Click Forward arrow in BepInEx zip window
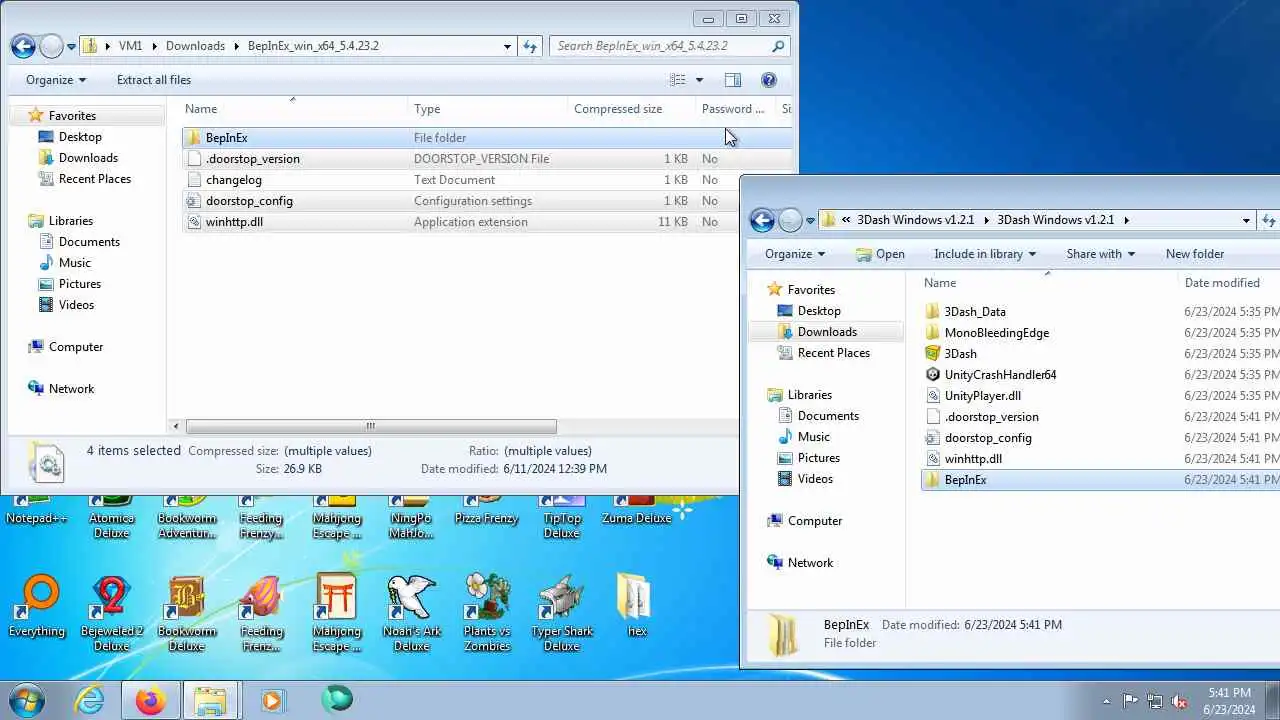The image size is (1280, 720). click(51, 46)
